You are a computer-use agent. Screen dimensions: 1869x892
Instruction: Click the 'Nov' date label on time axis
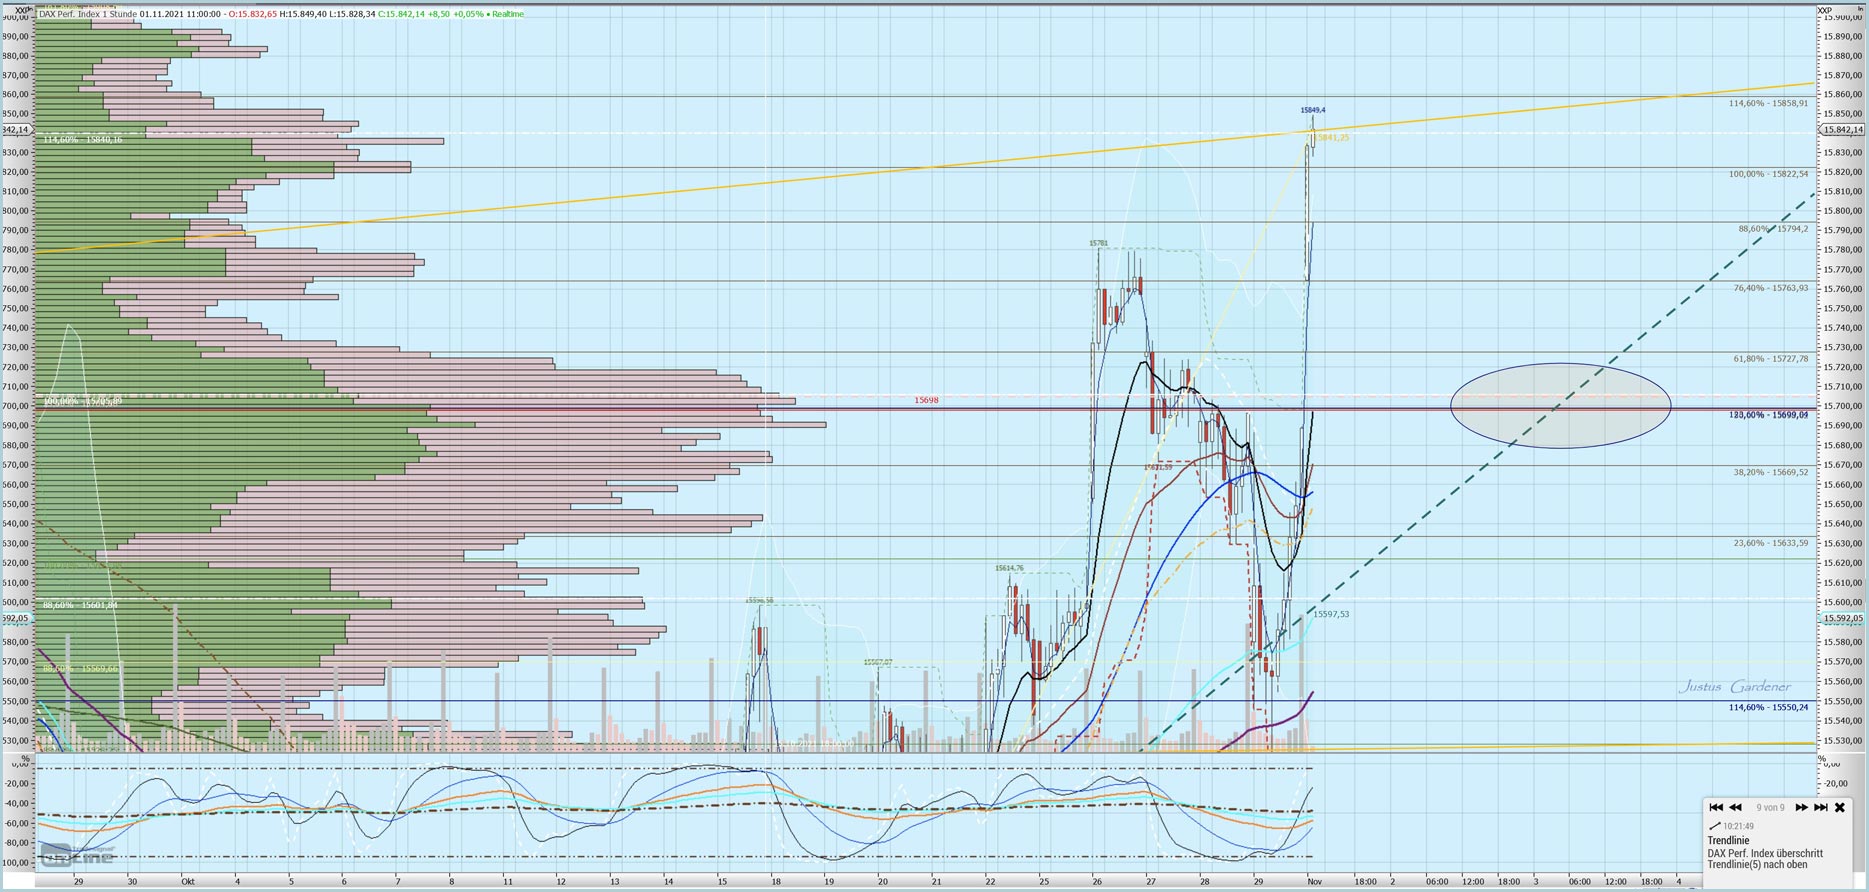[1314, 882]
